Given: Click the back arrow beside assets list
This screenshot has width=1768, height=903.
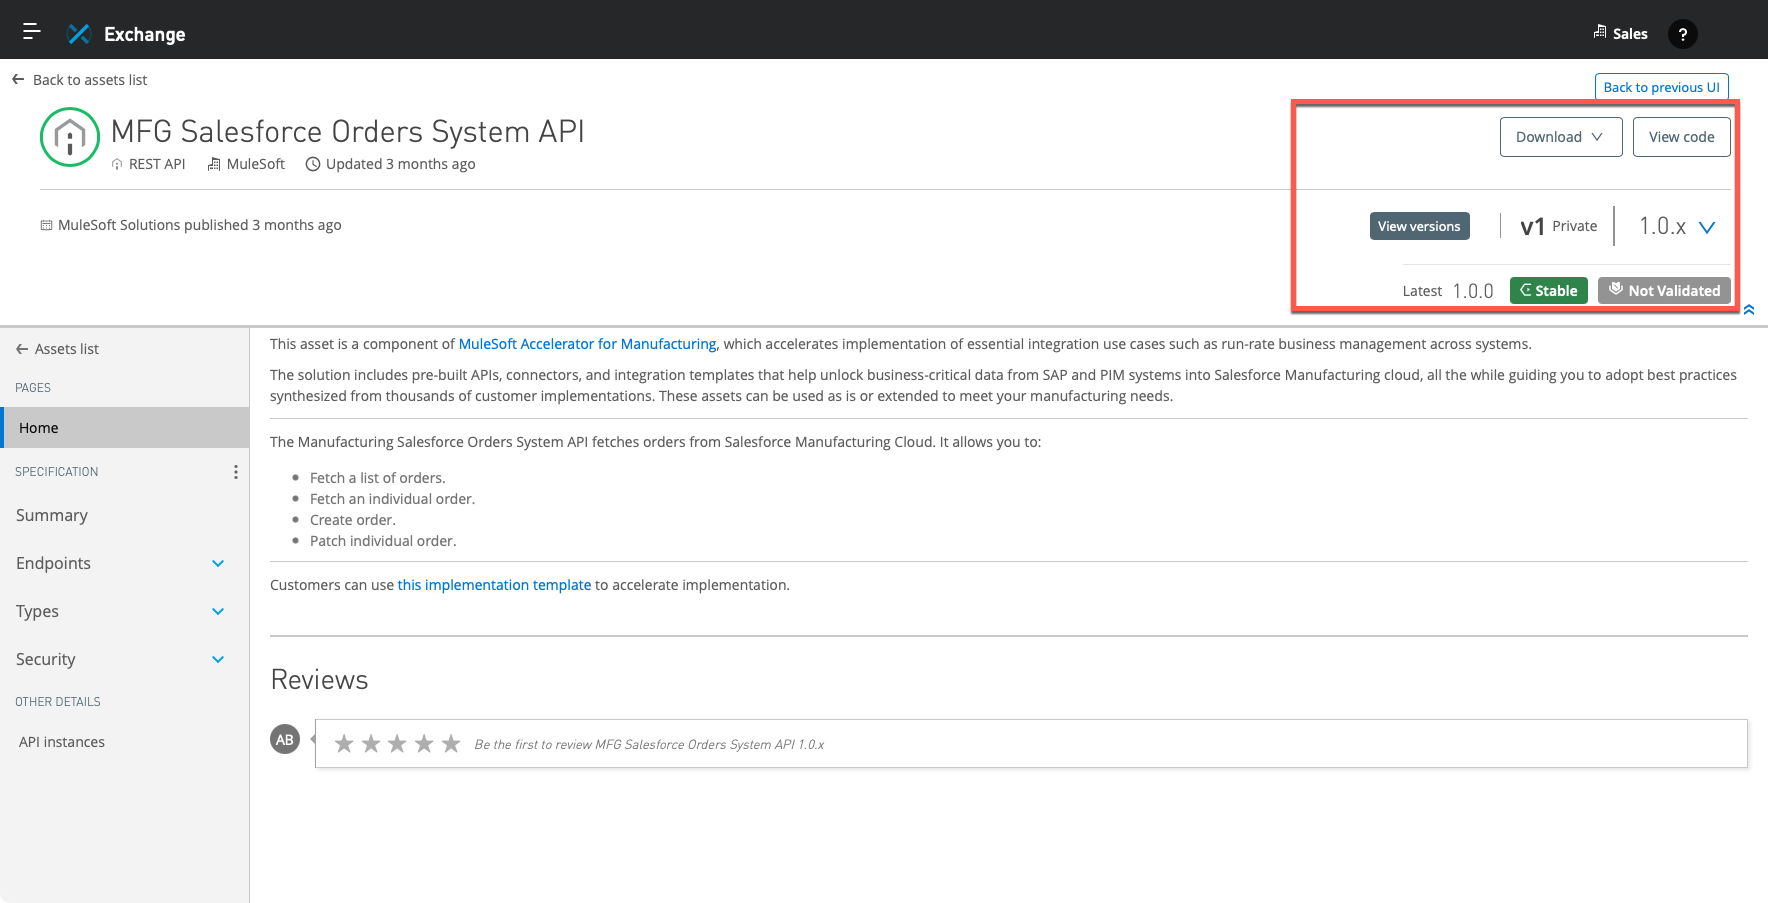Looking at the screenshot, I should [18, 79].
